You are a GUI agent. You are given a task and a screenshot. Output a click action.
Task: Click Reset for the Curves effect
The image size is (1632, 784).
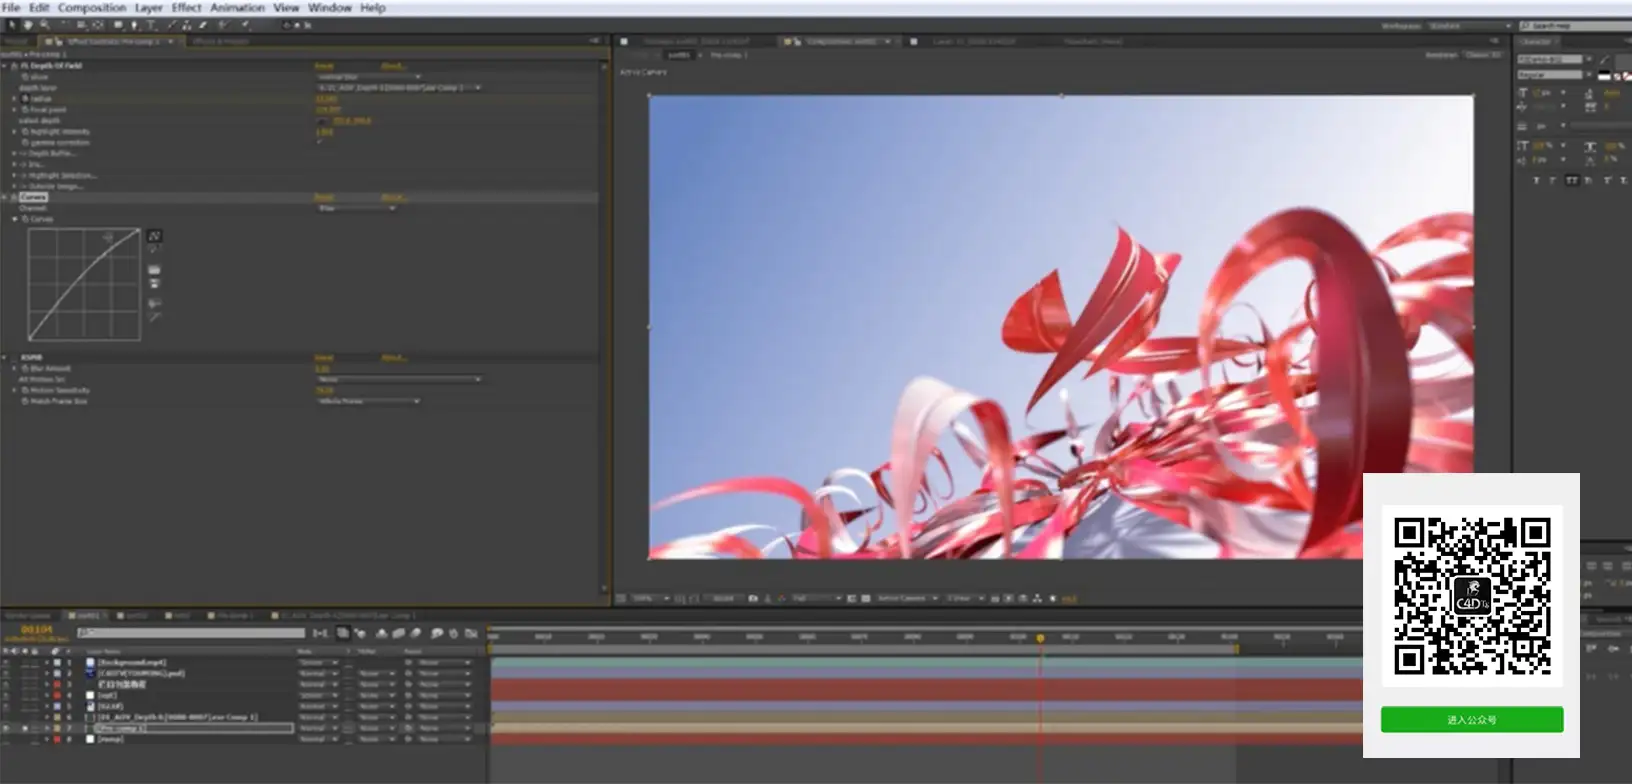325,197
